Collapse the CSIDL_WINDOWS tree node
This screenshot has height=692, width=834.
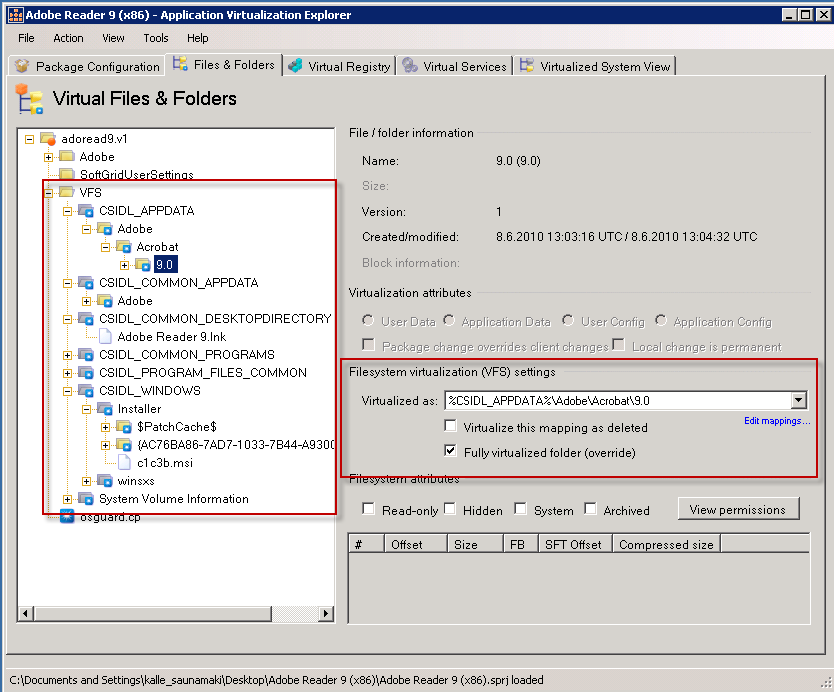(67, 391)
